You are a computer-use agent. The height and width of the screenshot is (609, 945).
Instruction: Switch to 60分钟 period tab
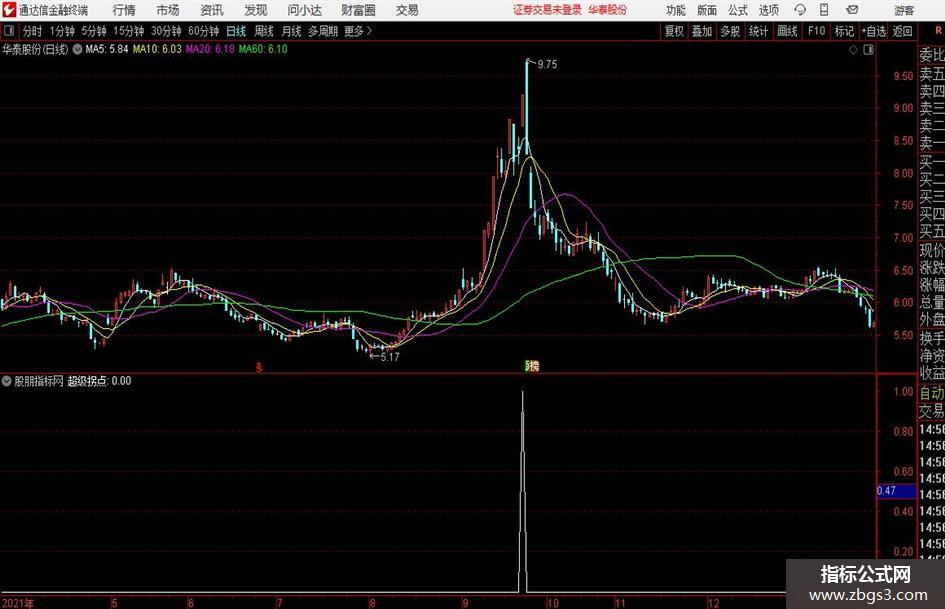click(x=204, y=31)
